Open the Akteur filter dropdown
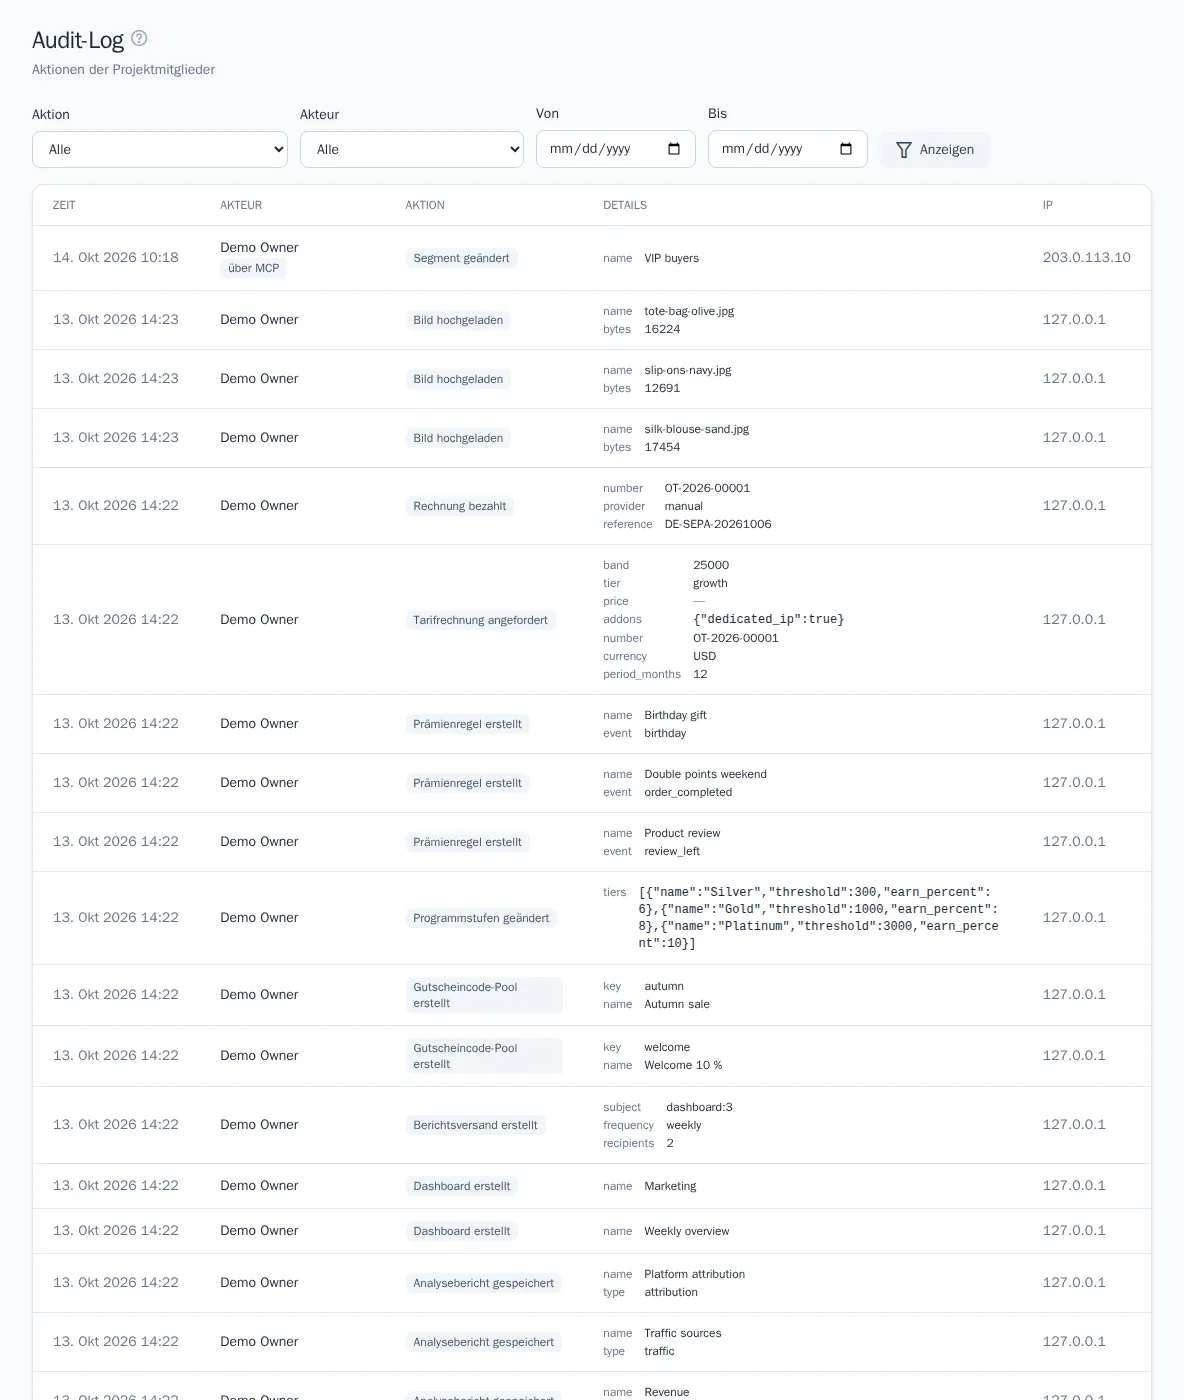 pyautogui.click(x=412, y=149)
